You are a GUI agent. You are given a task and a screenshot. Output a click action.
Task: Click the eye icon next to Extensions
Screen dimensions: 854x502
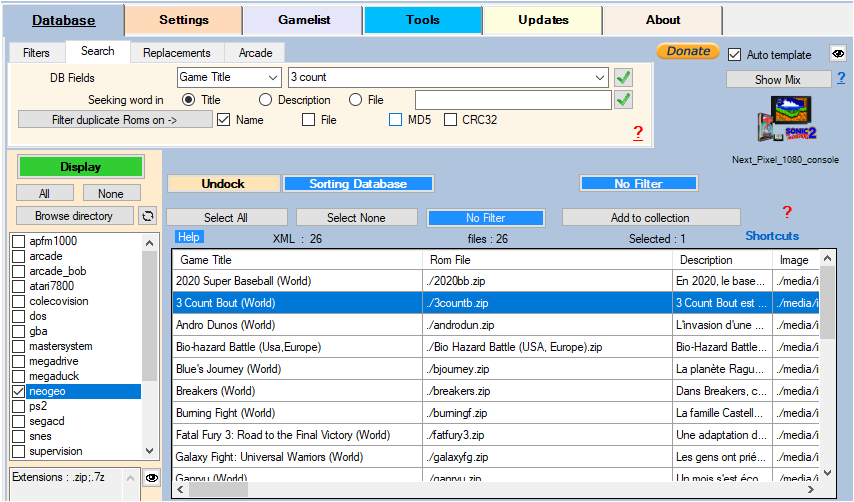click(x=151, y=478)
